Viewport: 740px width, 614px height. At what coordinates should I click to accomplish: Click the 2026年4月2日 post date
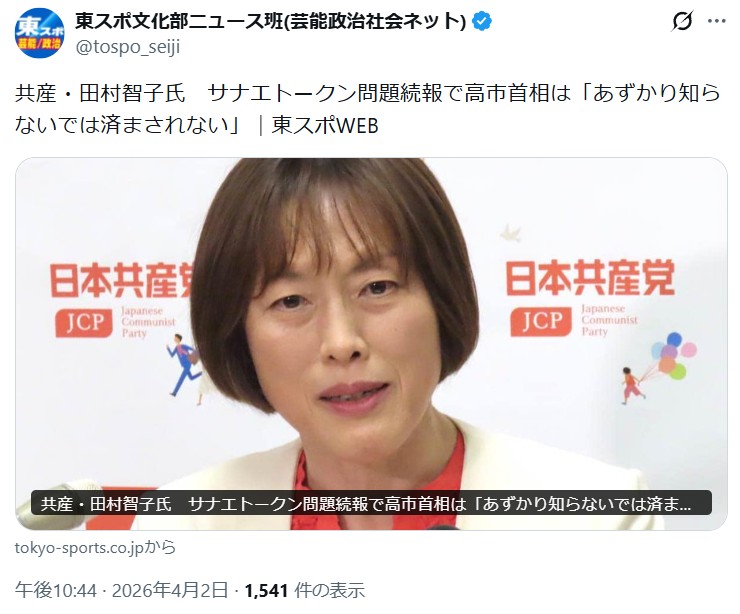[170, 590]
